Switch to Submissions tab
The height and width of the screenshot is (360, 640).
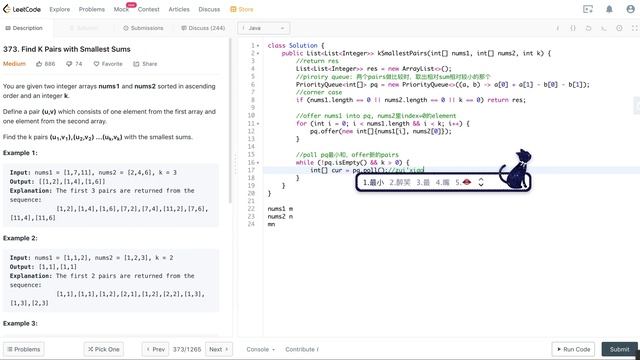tap(143, 28)
